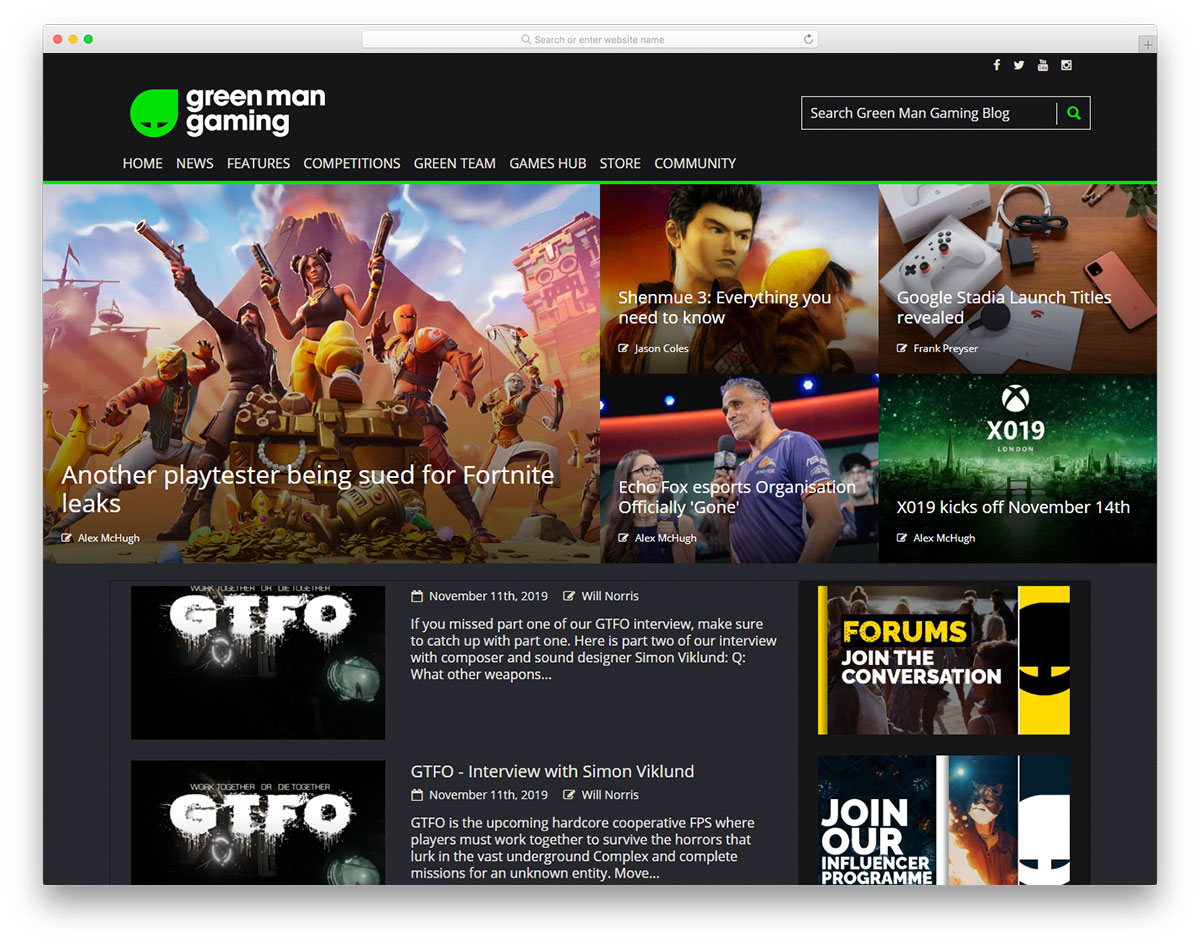Image resolution: width=1200 pixels, height=946 pixels.
Task: Open Google Stadia Launch Titles revealed article
Action: [x=1004, y=307]
